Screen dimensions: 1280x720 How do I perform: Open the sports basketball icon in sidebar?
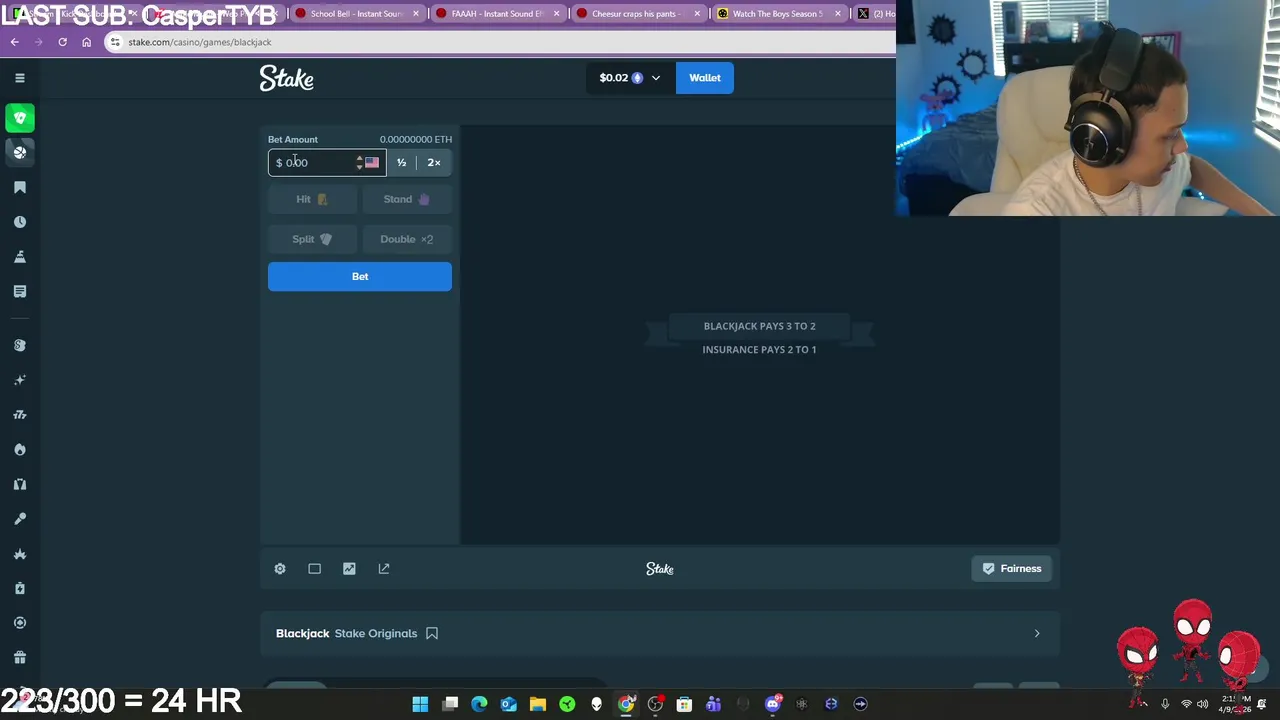[x=20, y=152]
